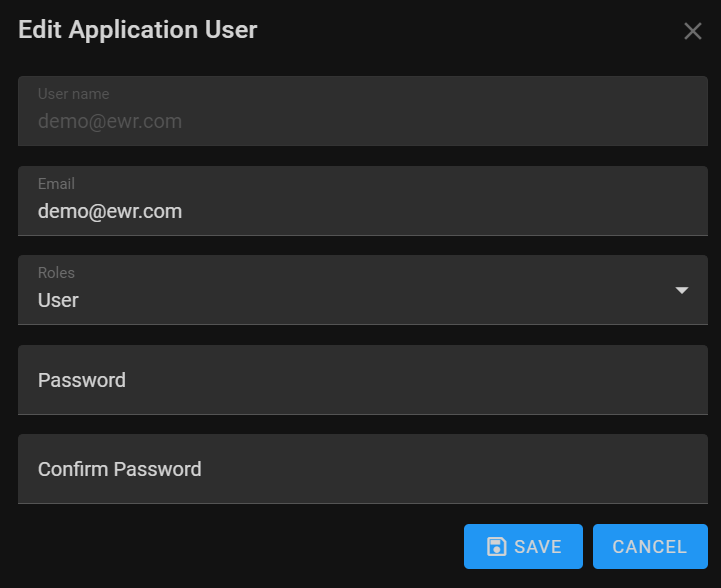The height and width of the screenshot is (588, 721).
Task: Focus the Email input field
Action: [x=363, y=201]
